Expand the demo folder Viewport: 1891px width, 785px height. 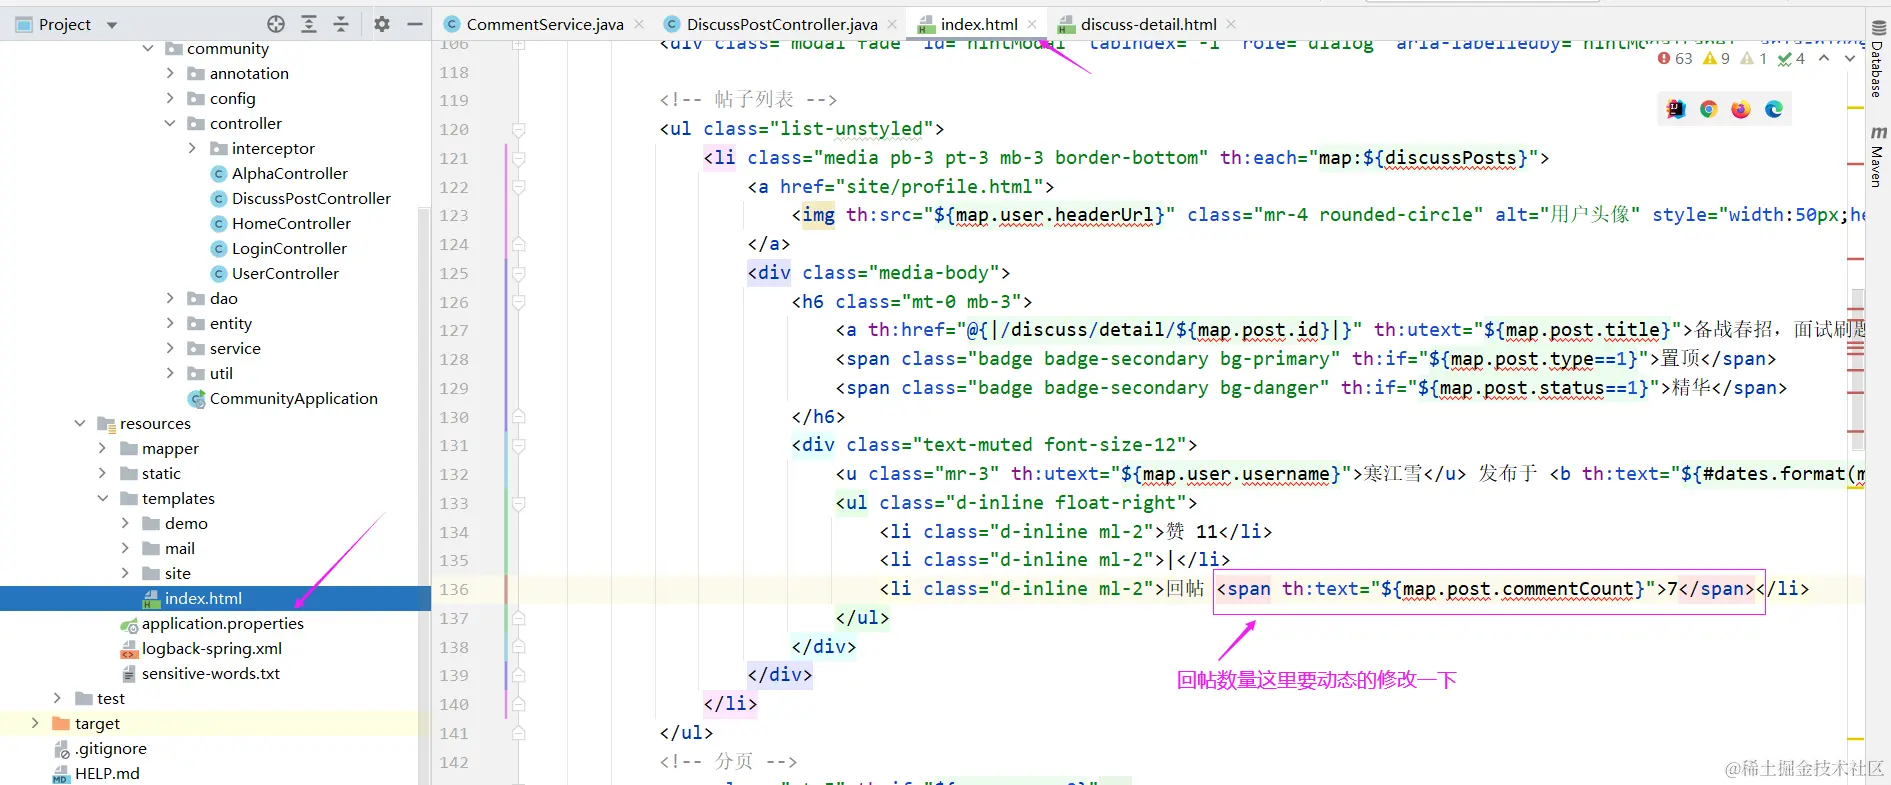pyautogui.click(x=125, y=523)
